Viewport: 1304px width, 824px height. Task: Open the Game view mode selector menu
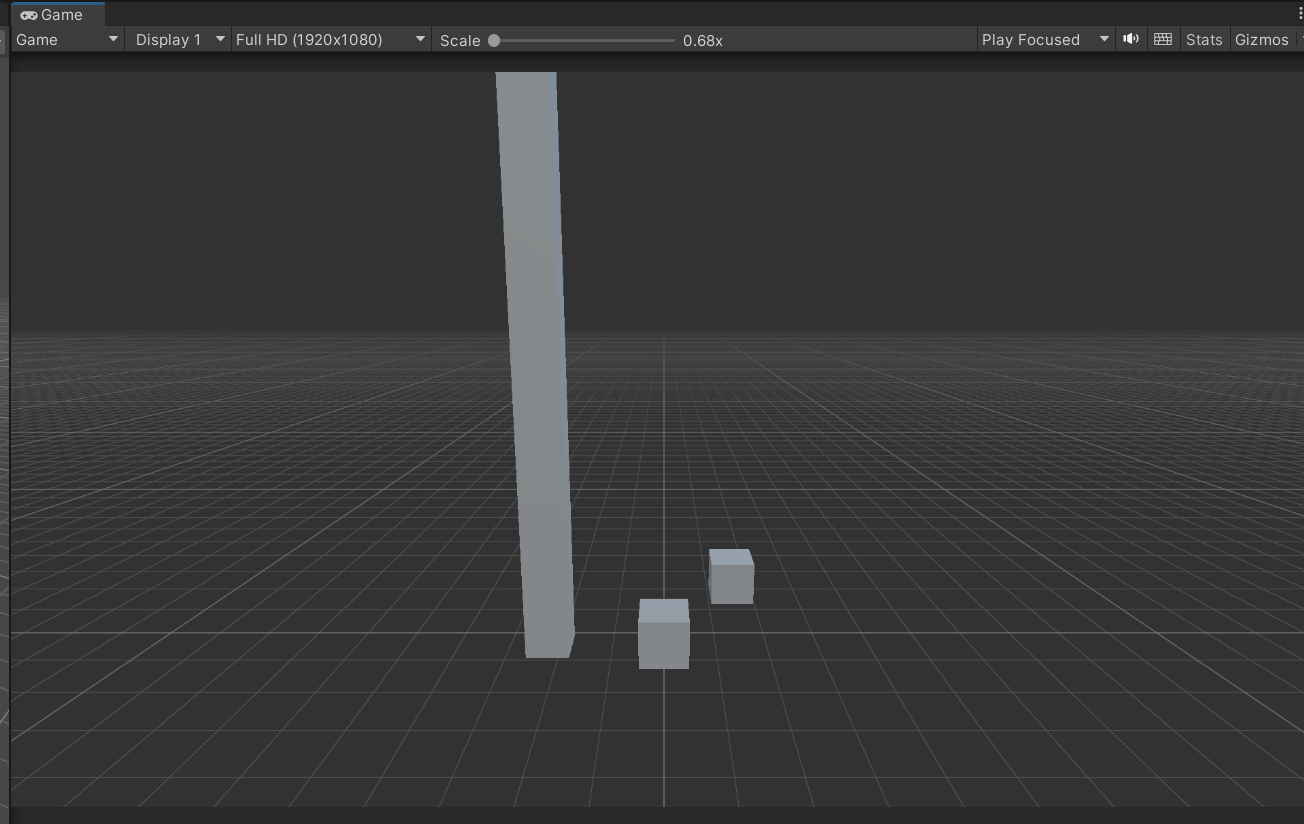[66, 39]
